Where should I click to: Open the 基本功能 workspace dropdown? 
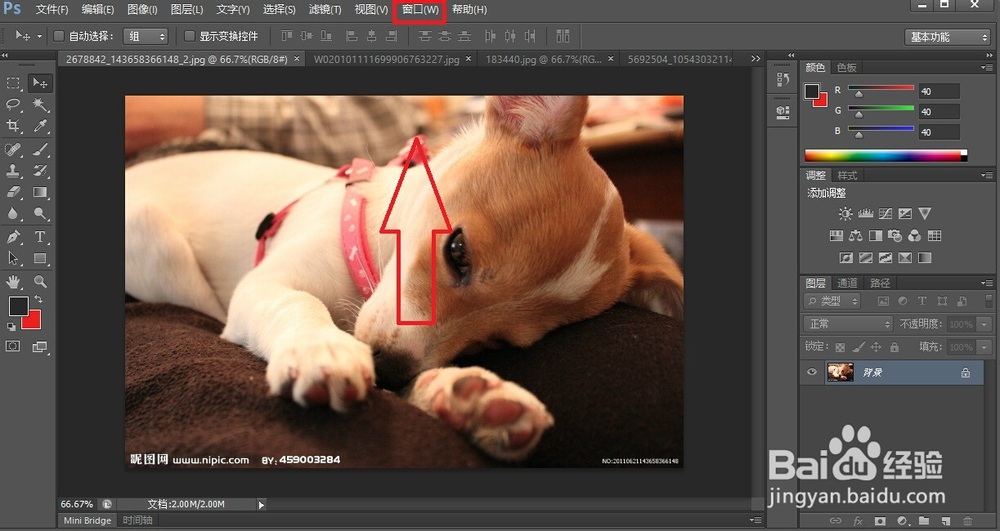coord(946,37)
